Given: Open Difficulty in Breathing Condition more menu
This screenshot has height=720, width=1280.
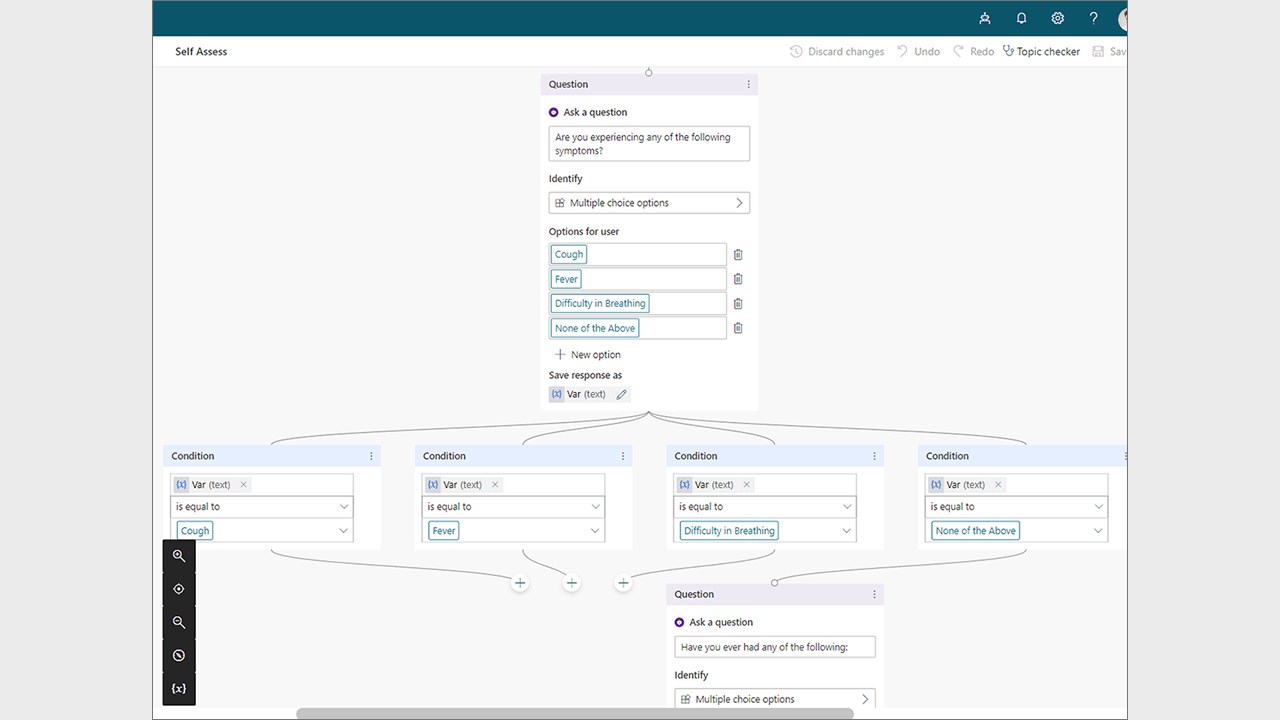Looking at the screenshot, I should tap(874, 456).
